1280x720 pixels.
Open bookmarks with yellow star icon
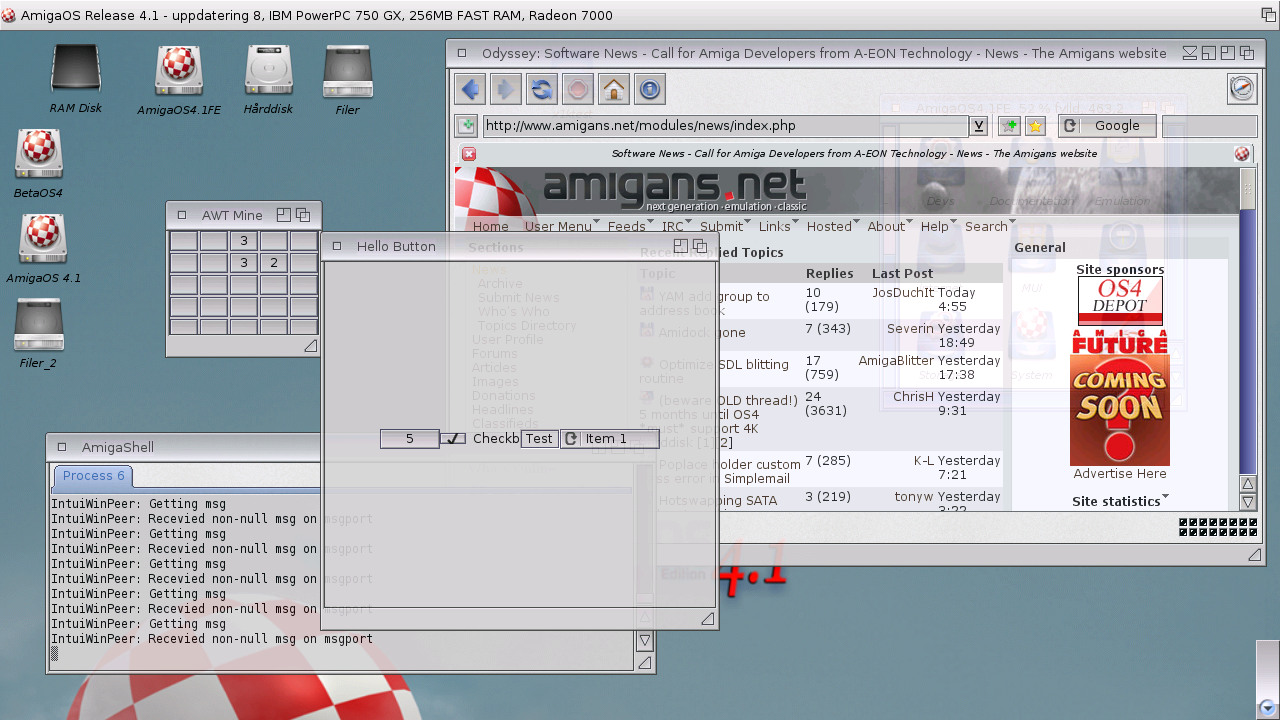(1035, 126)
